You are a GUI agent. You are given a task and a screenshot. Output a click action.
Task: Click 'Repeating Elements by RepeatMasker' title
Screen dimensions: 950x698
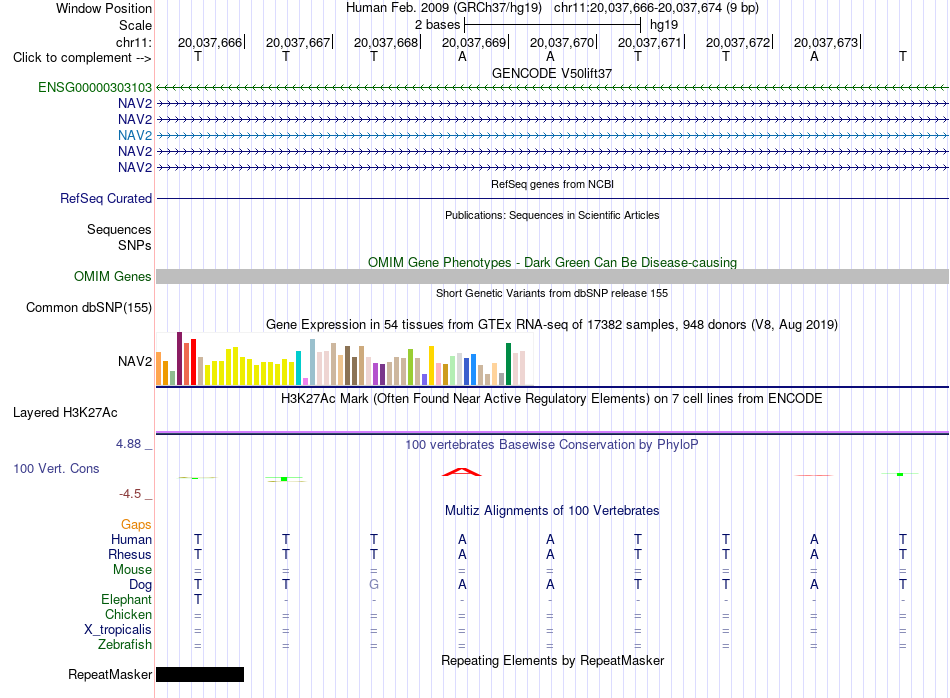pos(552,660)
